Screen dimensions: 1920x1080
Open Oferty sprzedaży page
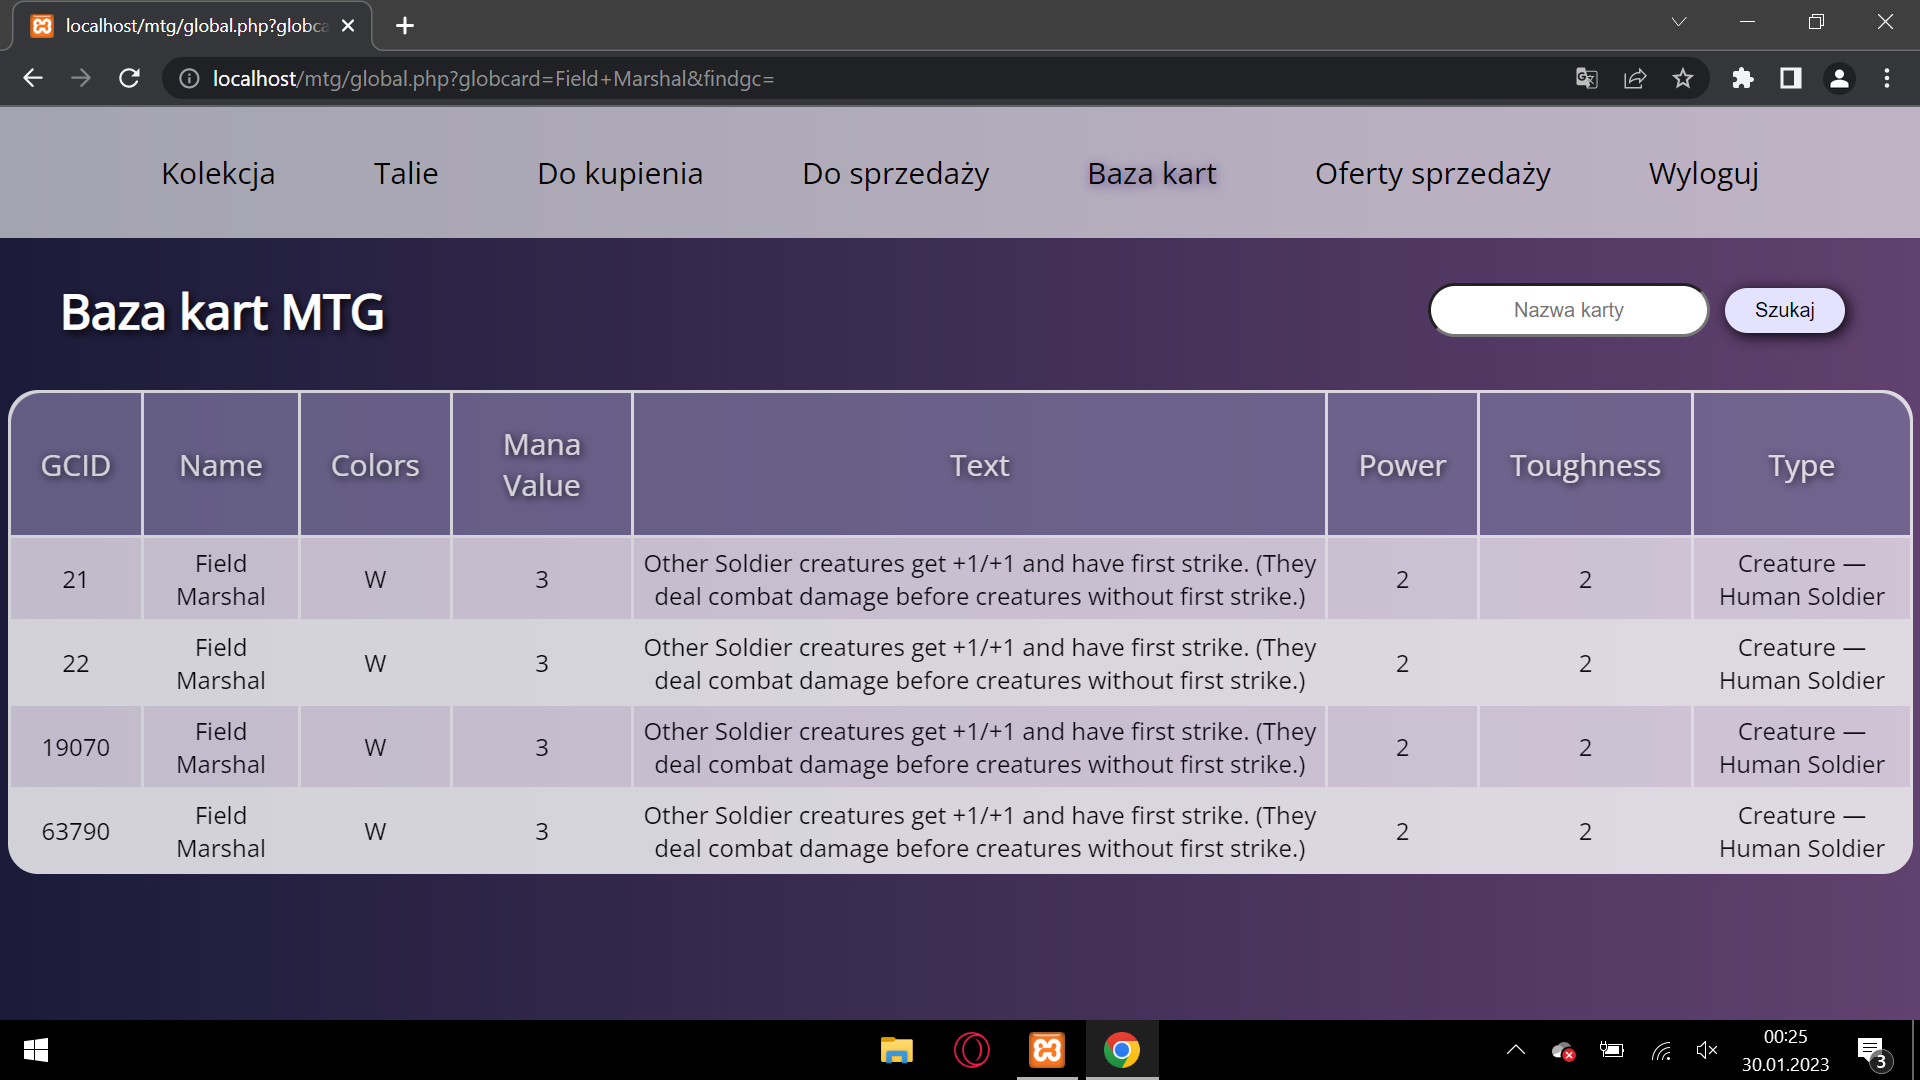[x=1432, y=173]
